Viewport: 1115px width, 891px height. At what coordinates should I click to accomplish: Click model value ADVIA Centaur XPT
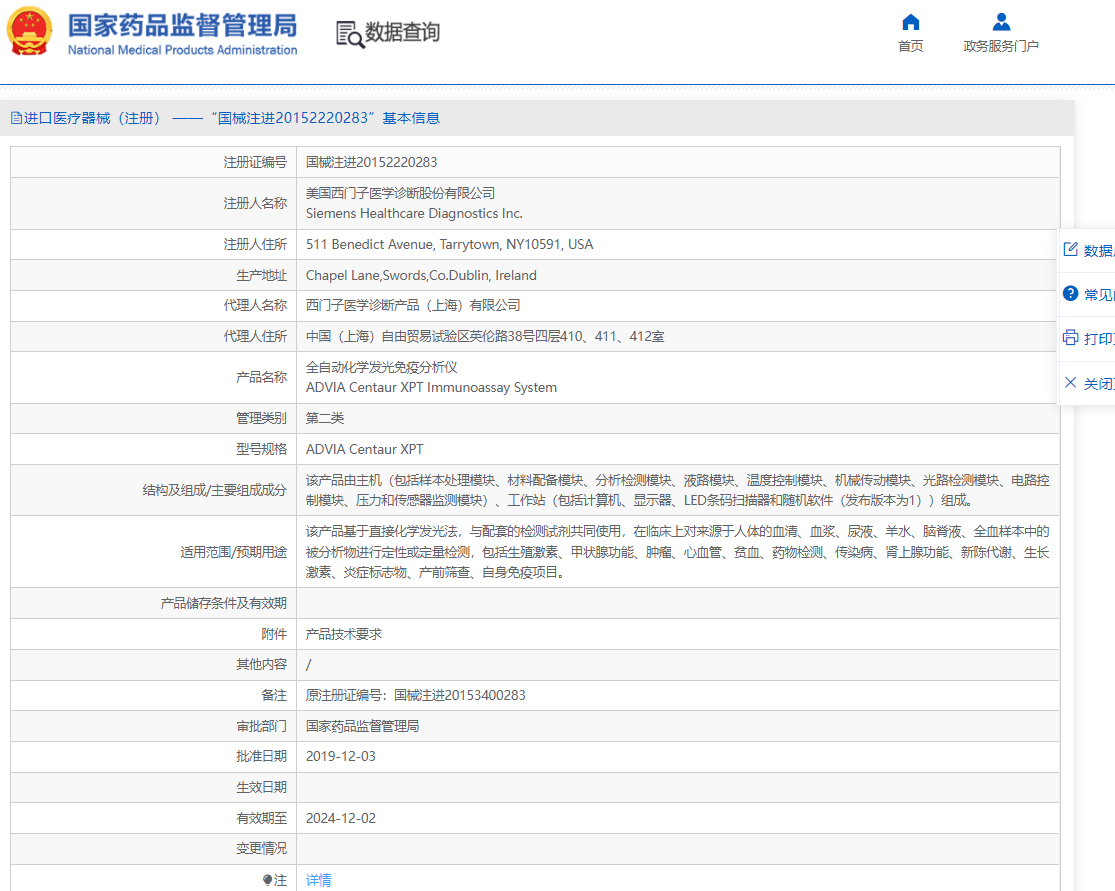coord(364,449)
